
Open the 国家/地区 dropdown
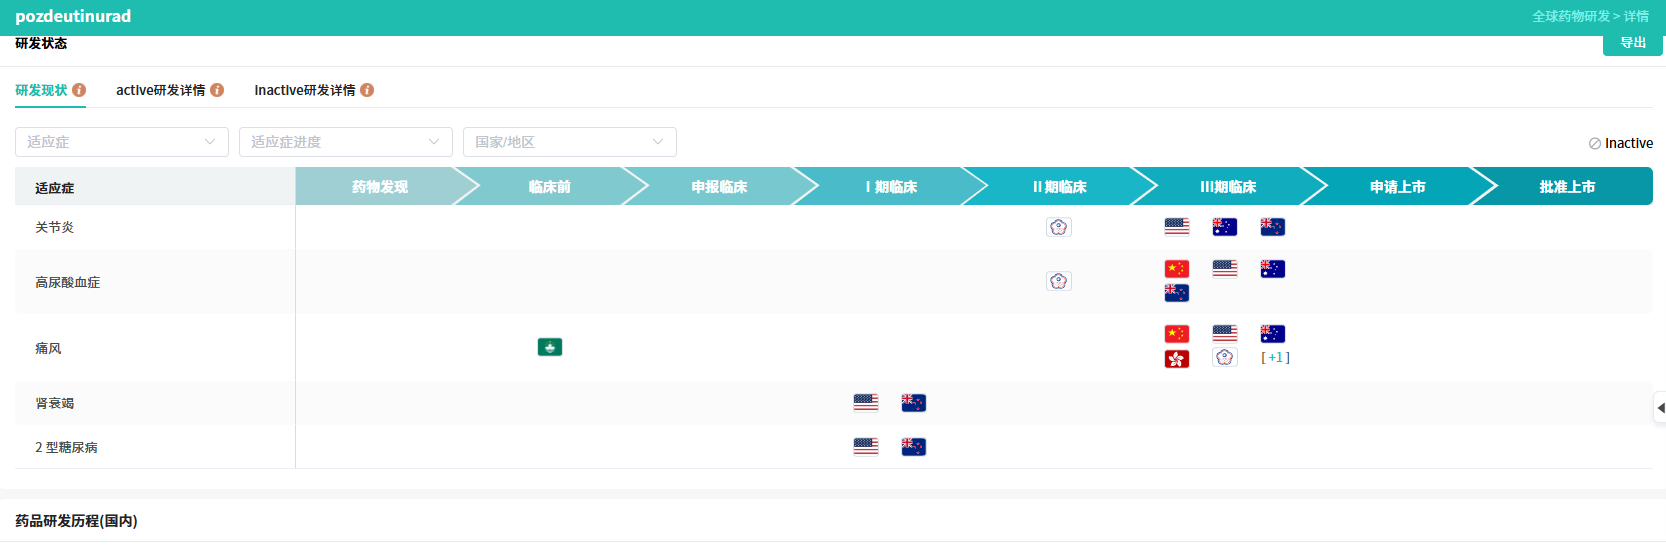570,142
